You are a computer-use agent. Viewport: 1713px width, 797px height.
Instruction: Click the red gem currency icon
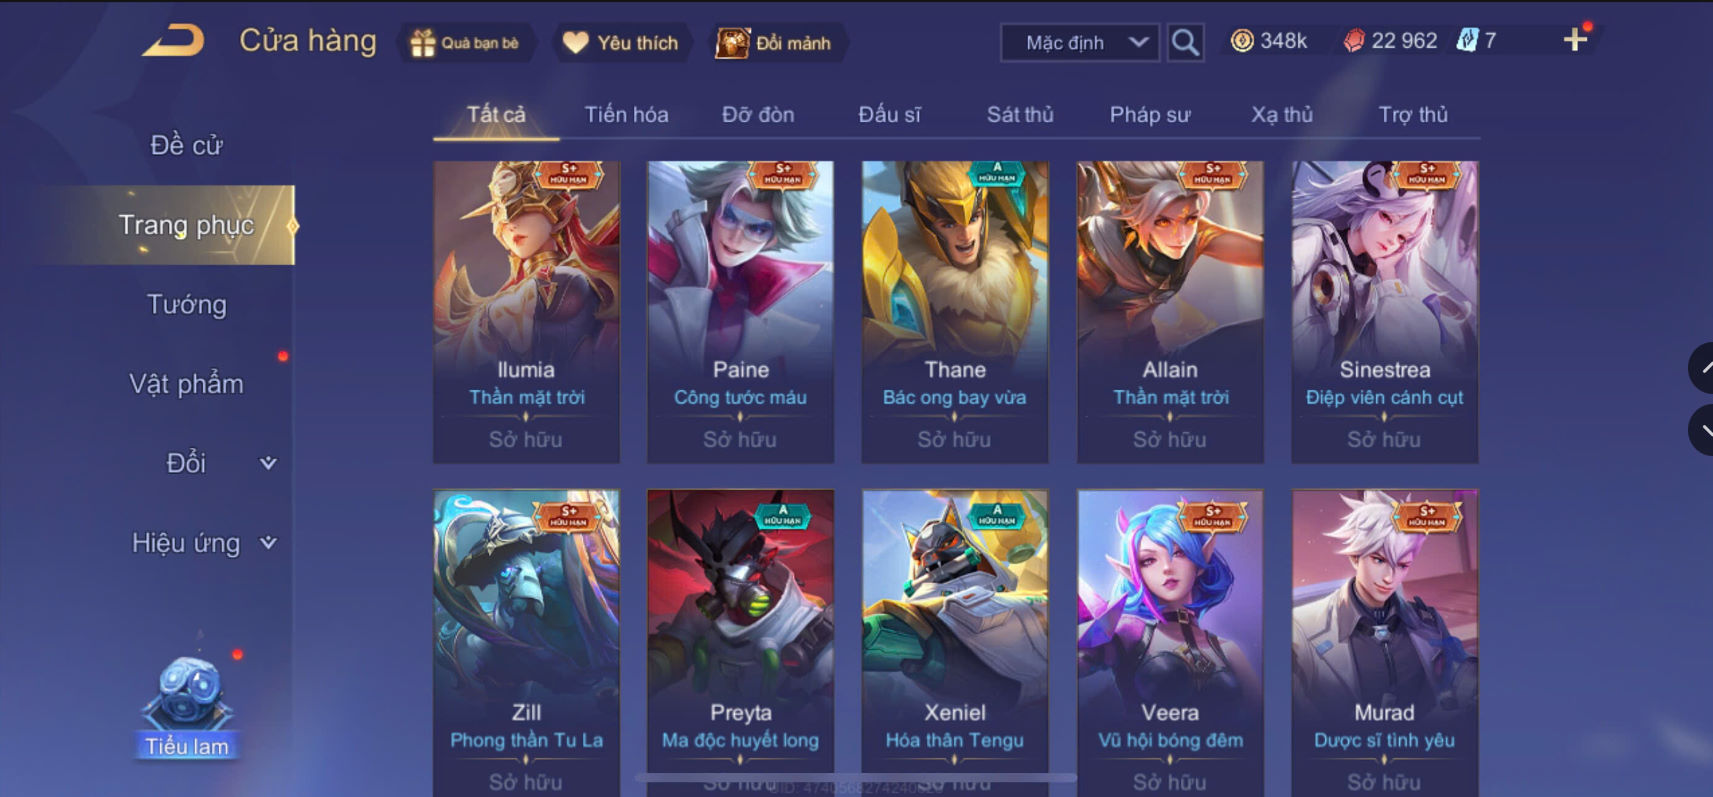[x=1354, y=41]
